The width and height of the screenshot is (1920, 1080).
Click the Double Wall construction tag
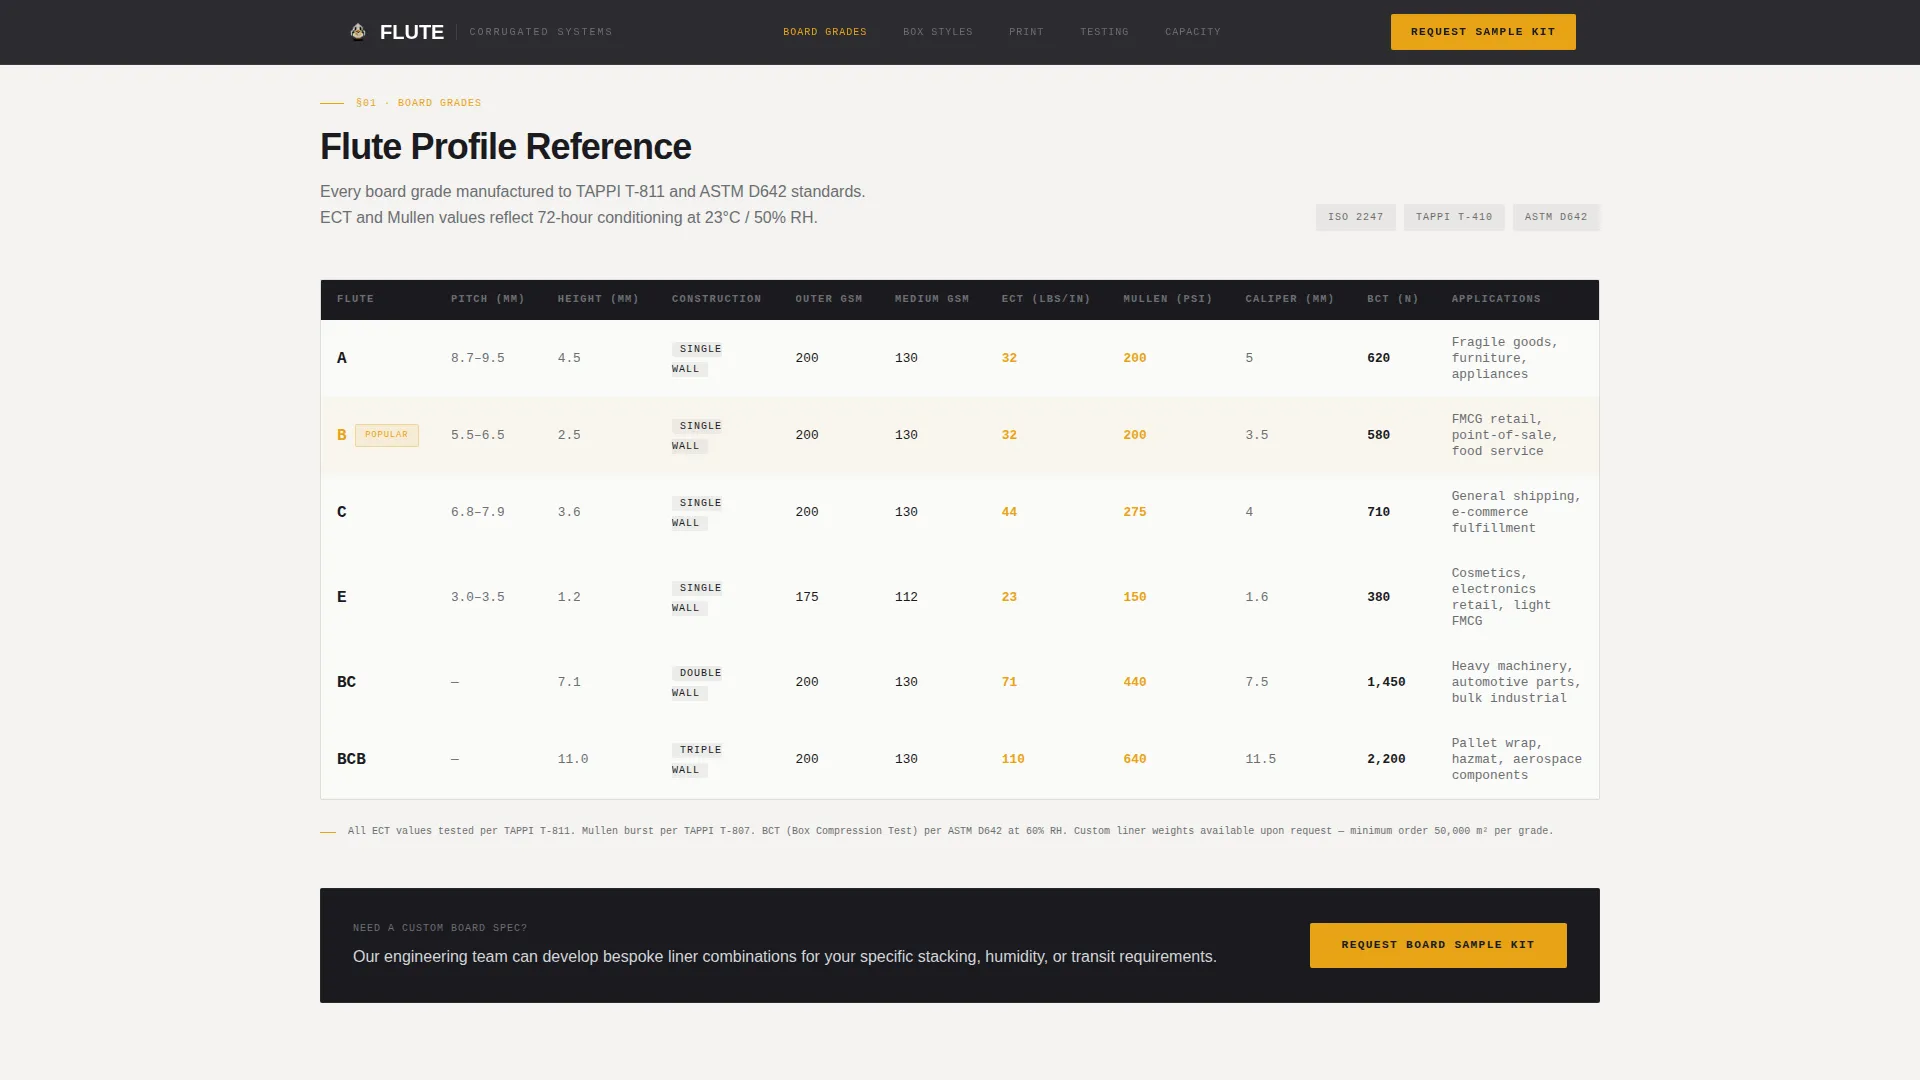coord(697,683)
